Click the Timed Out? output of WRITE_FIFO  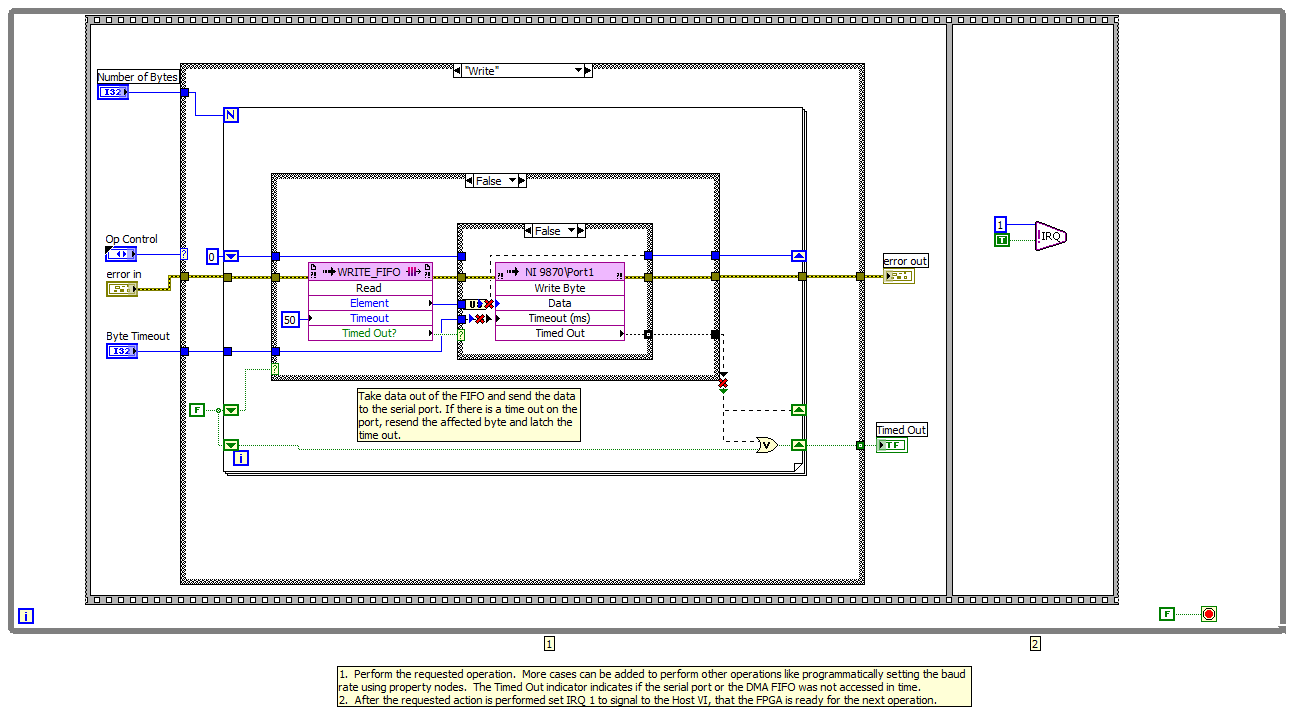pos(370,333)
